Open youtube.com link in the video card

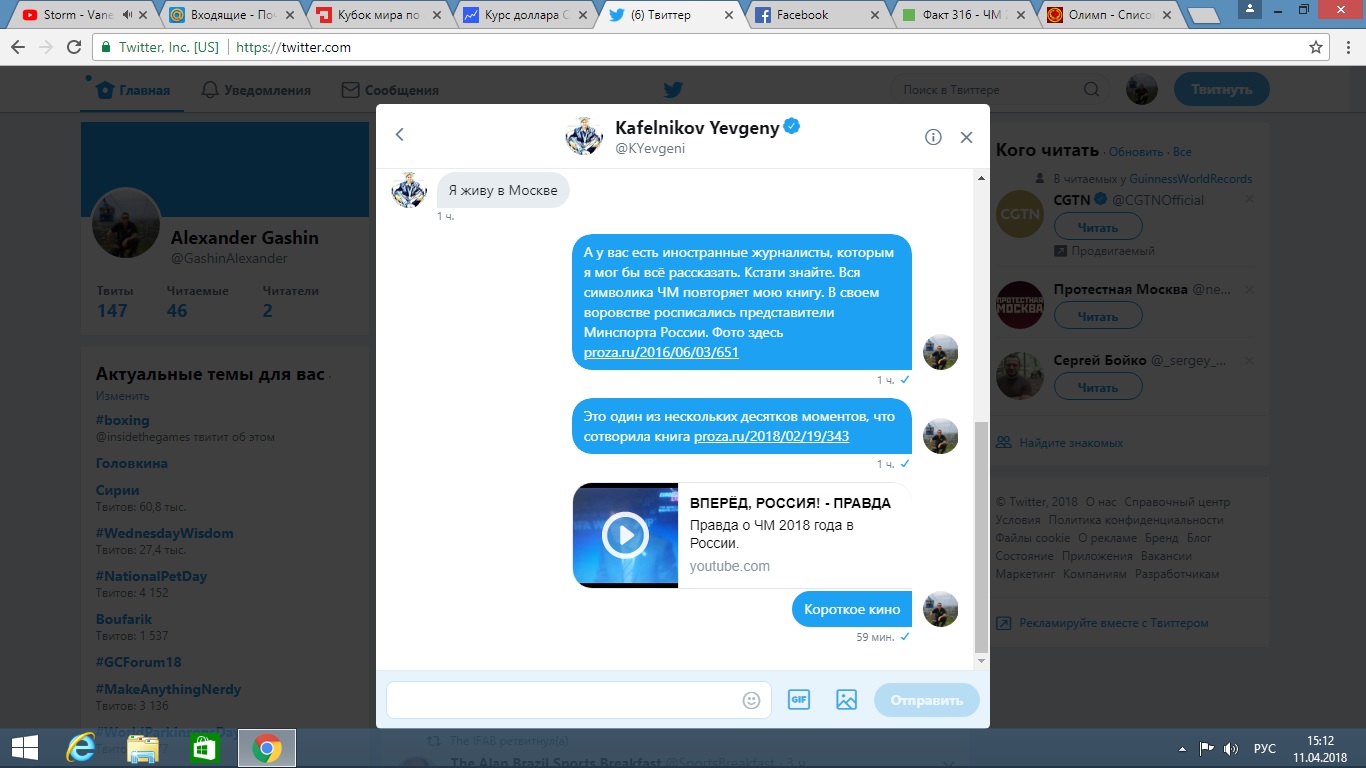pyautogui.click(x=730, y=566)
